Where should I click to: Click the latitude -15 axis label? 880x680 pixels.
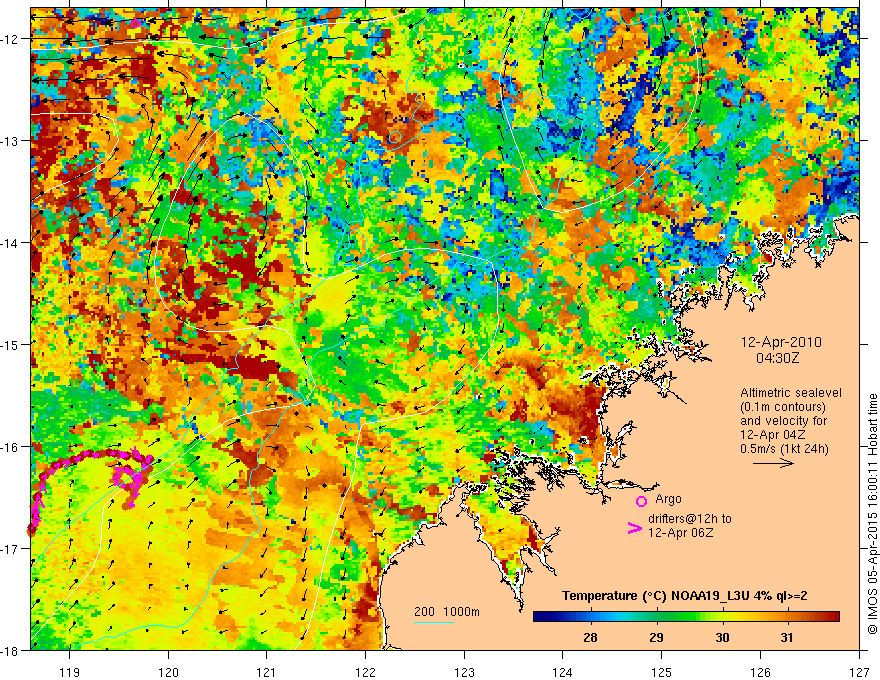[x=11, y=344]
